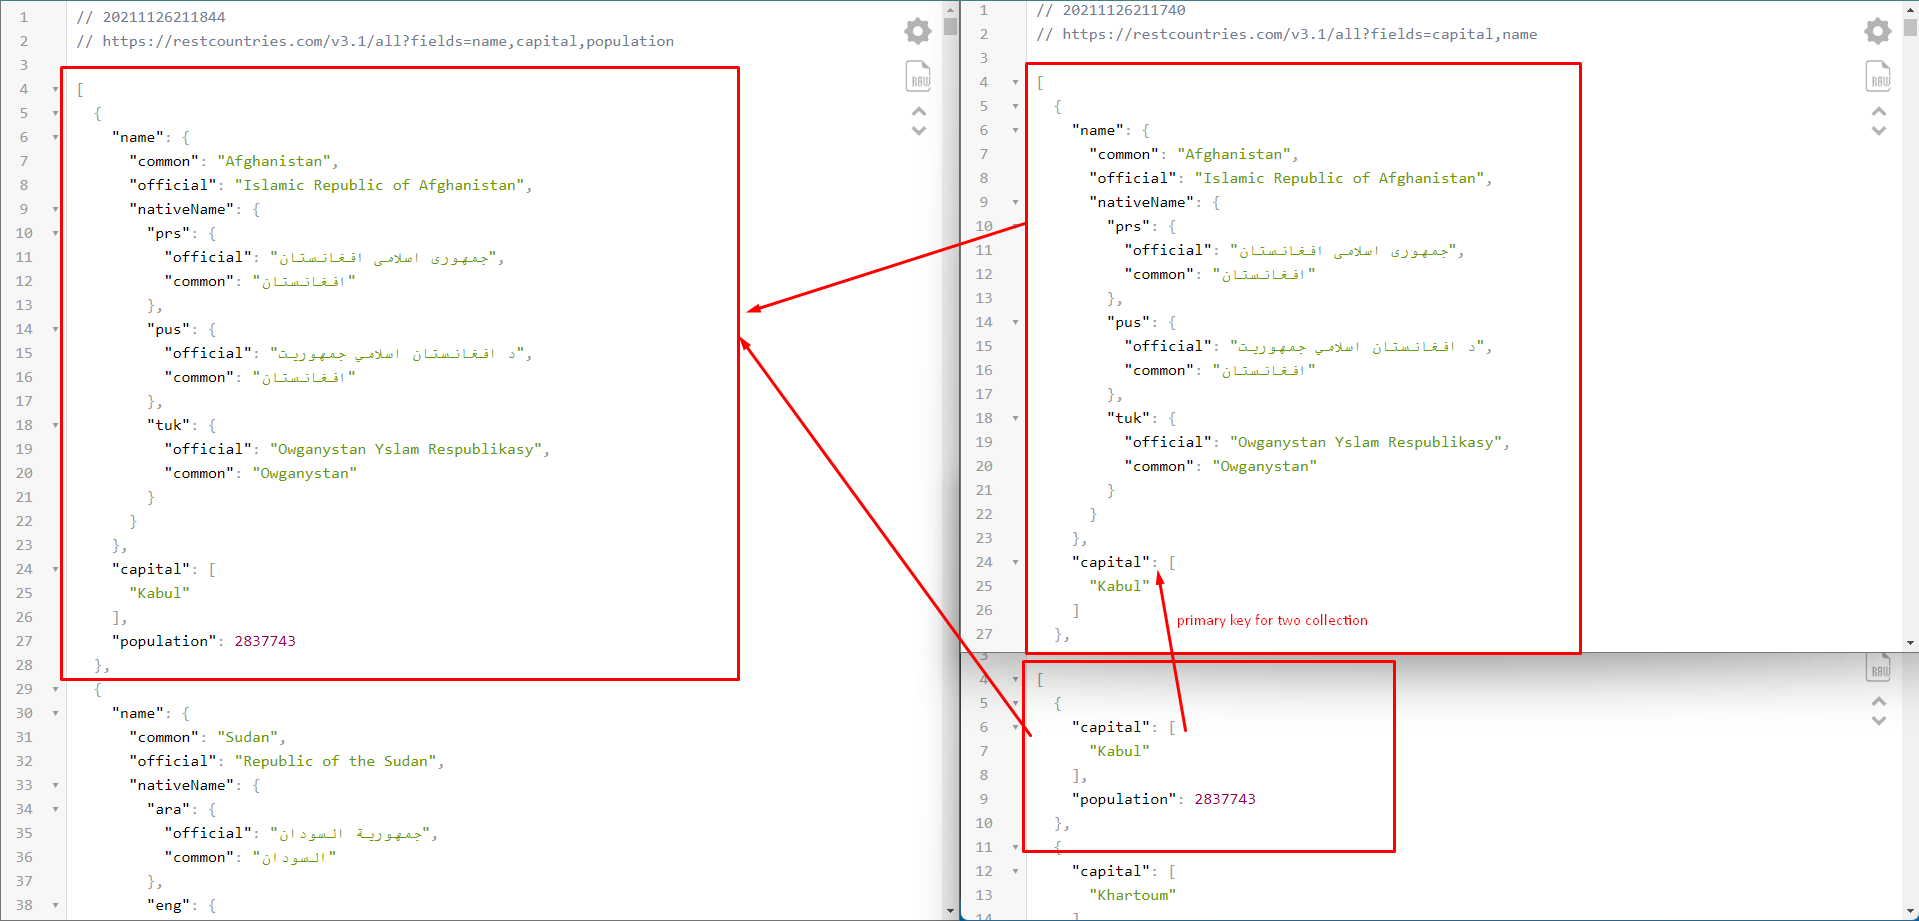Click "Kabul" value in left pane

point(159,593)
